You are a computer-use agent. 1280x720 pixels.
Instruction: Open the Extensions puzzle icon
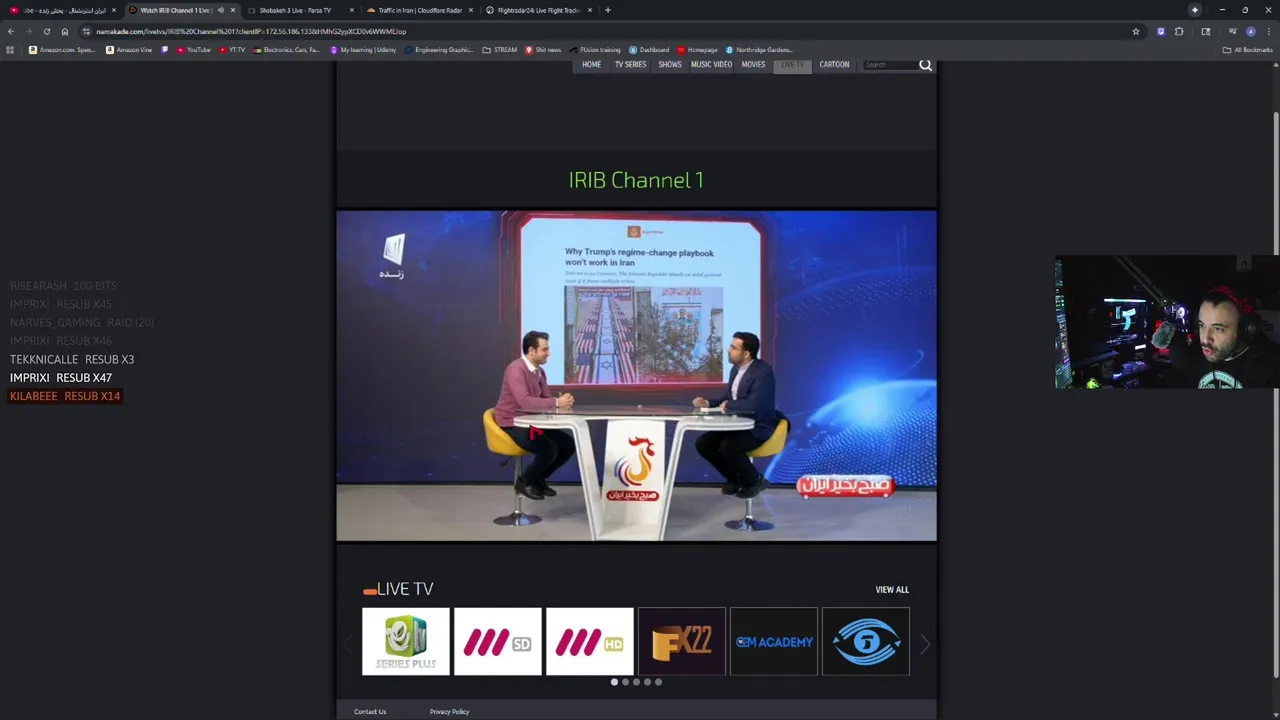click(1179, 31)
